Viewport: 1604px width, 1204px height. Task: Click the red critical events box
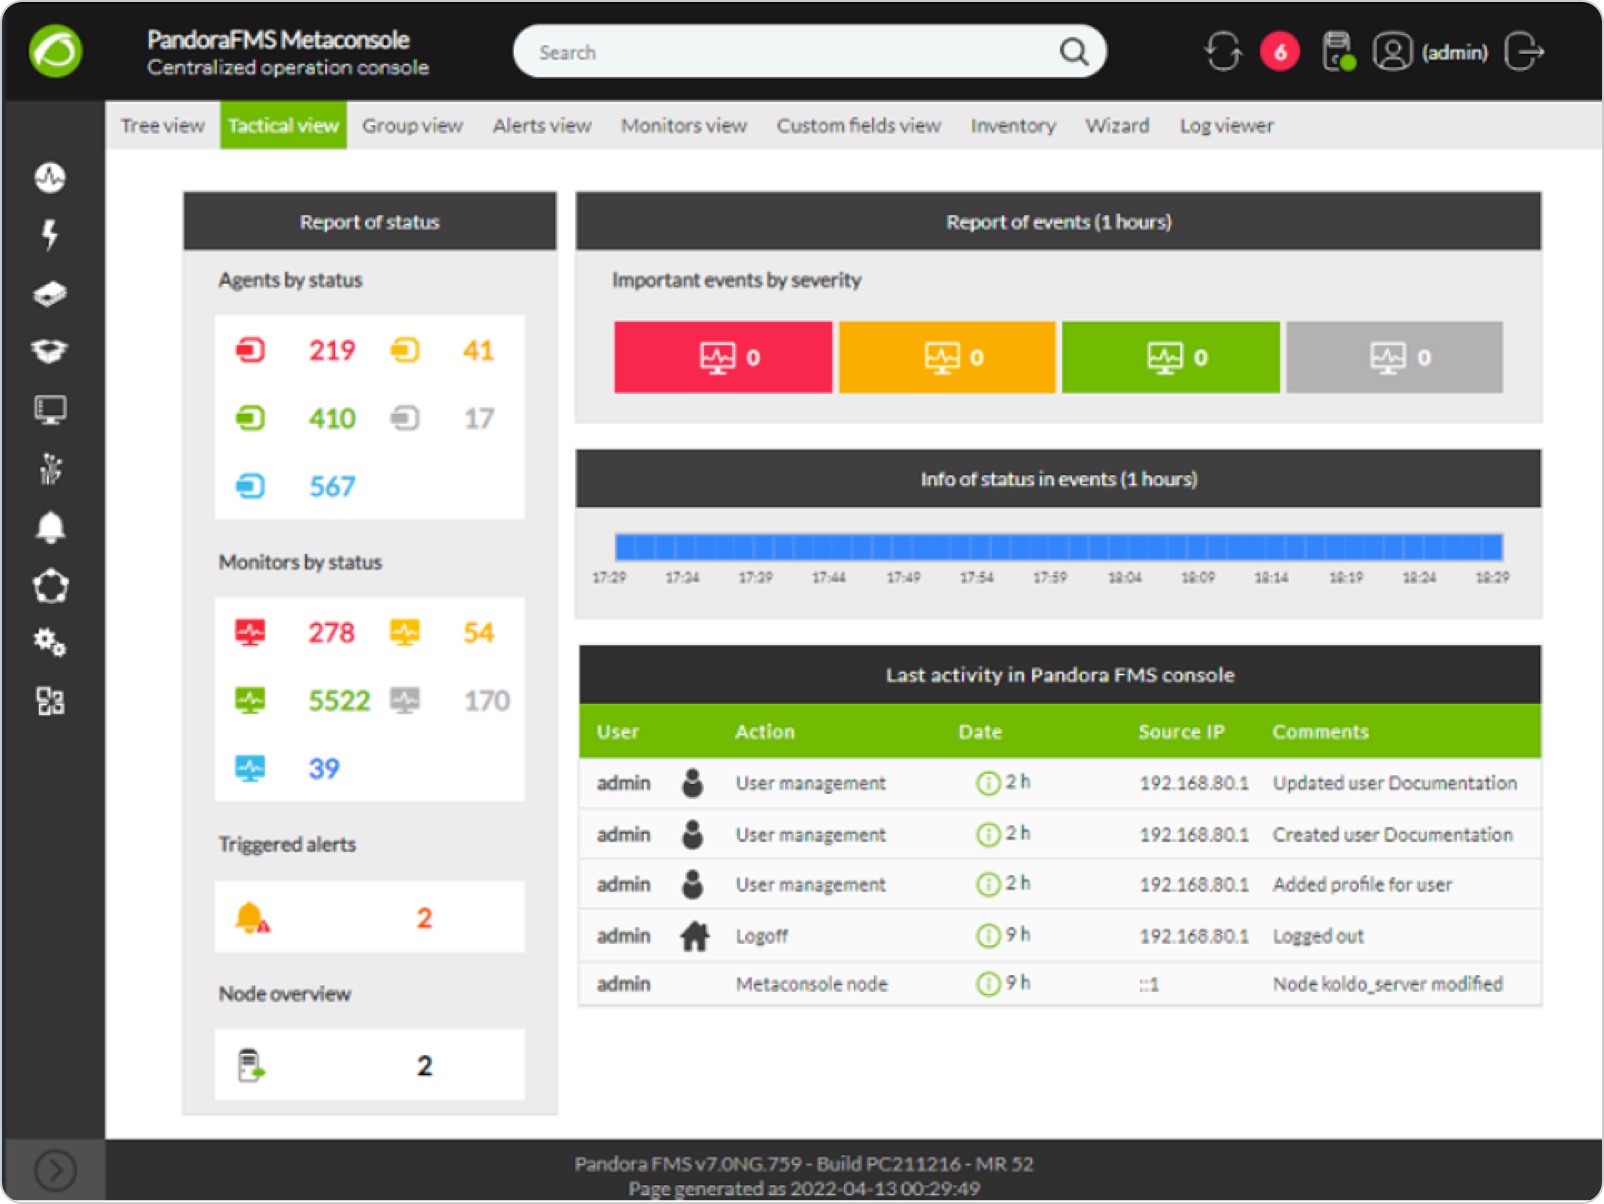coord(723,357)
